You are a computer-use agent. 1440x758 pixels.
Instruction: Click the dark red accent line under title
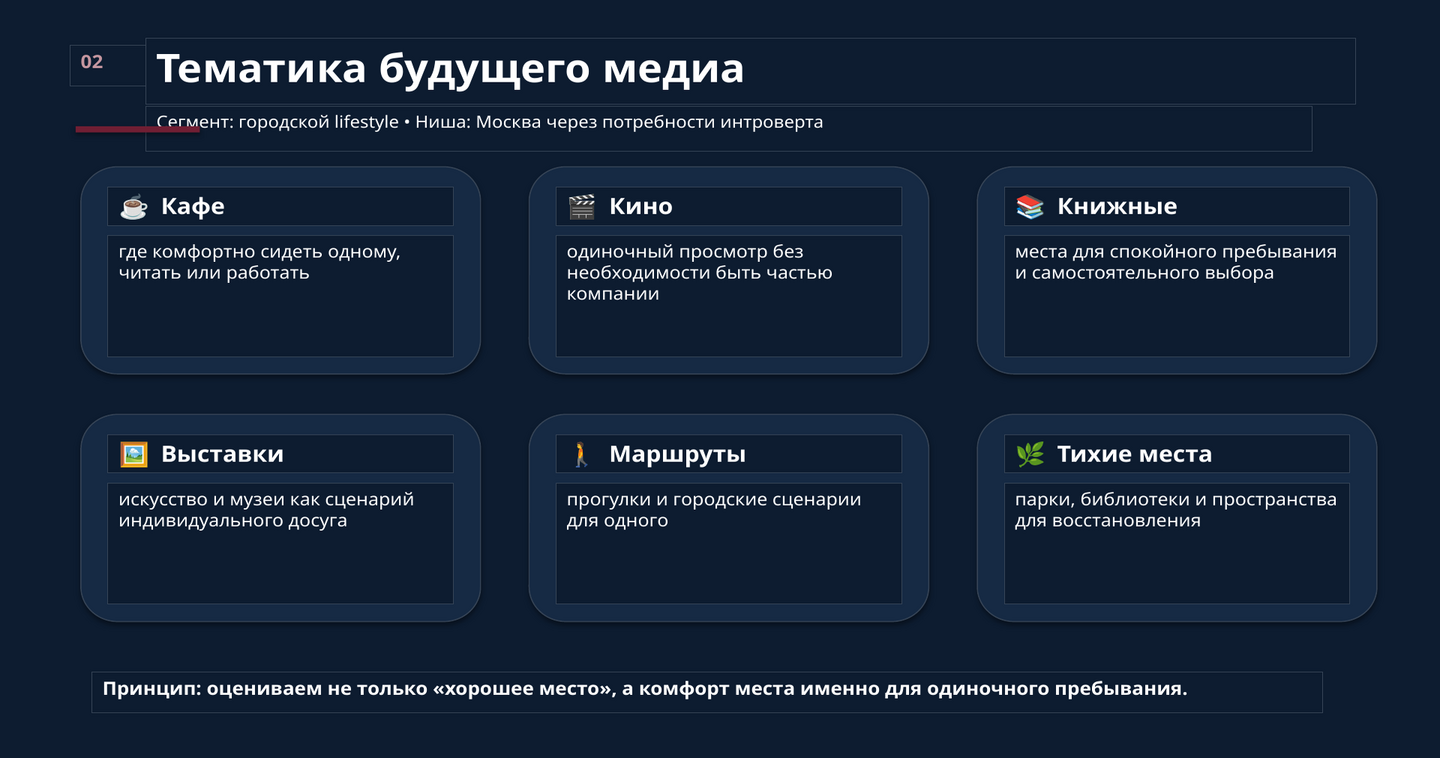point(137,129)
